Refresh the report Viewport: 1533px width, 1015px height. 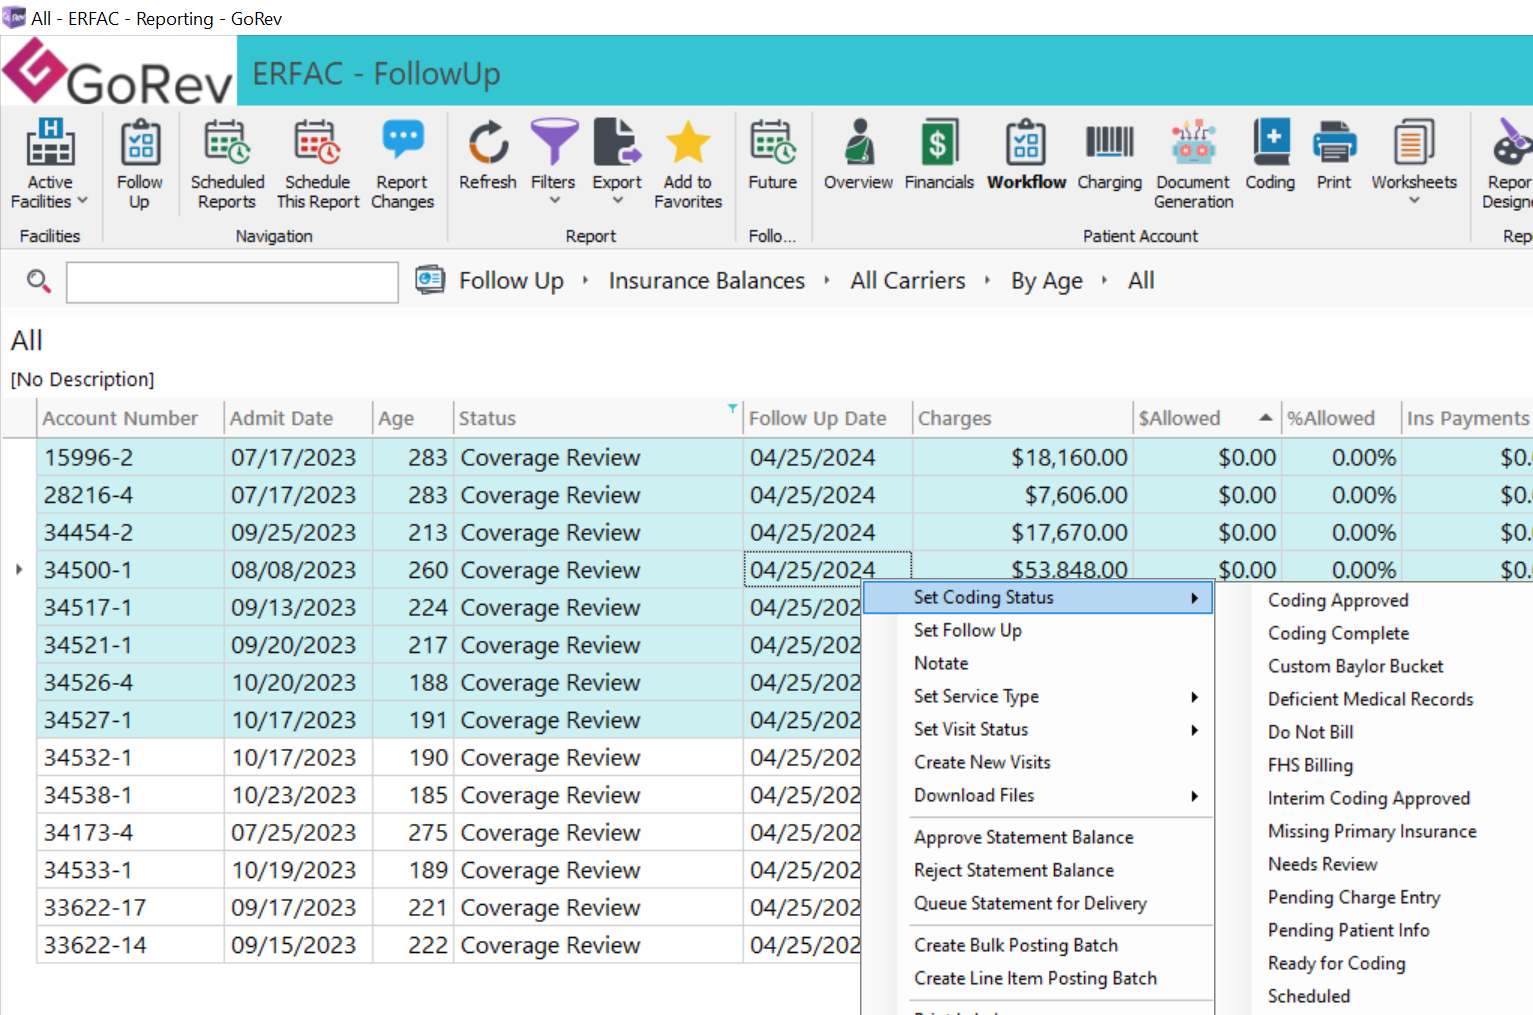[488, 142]
